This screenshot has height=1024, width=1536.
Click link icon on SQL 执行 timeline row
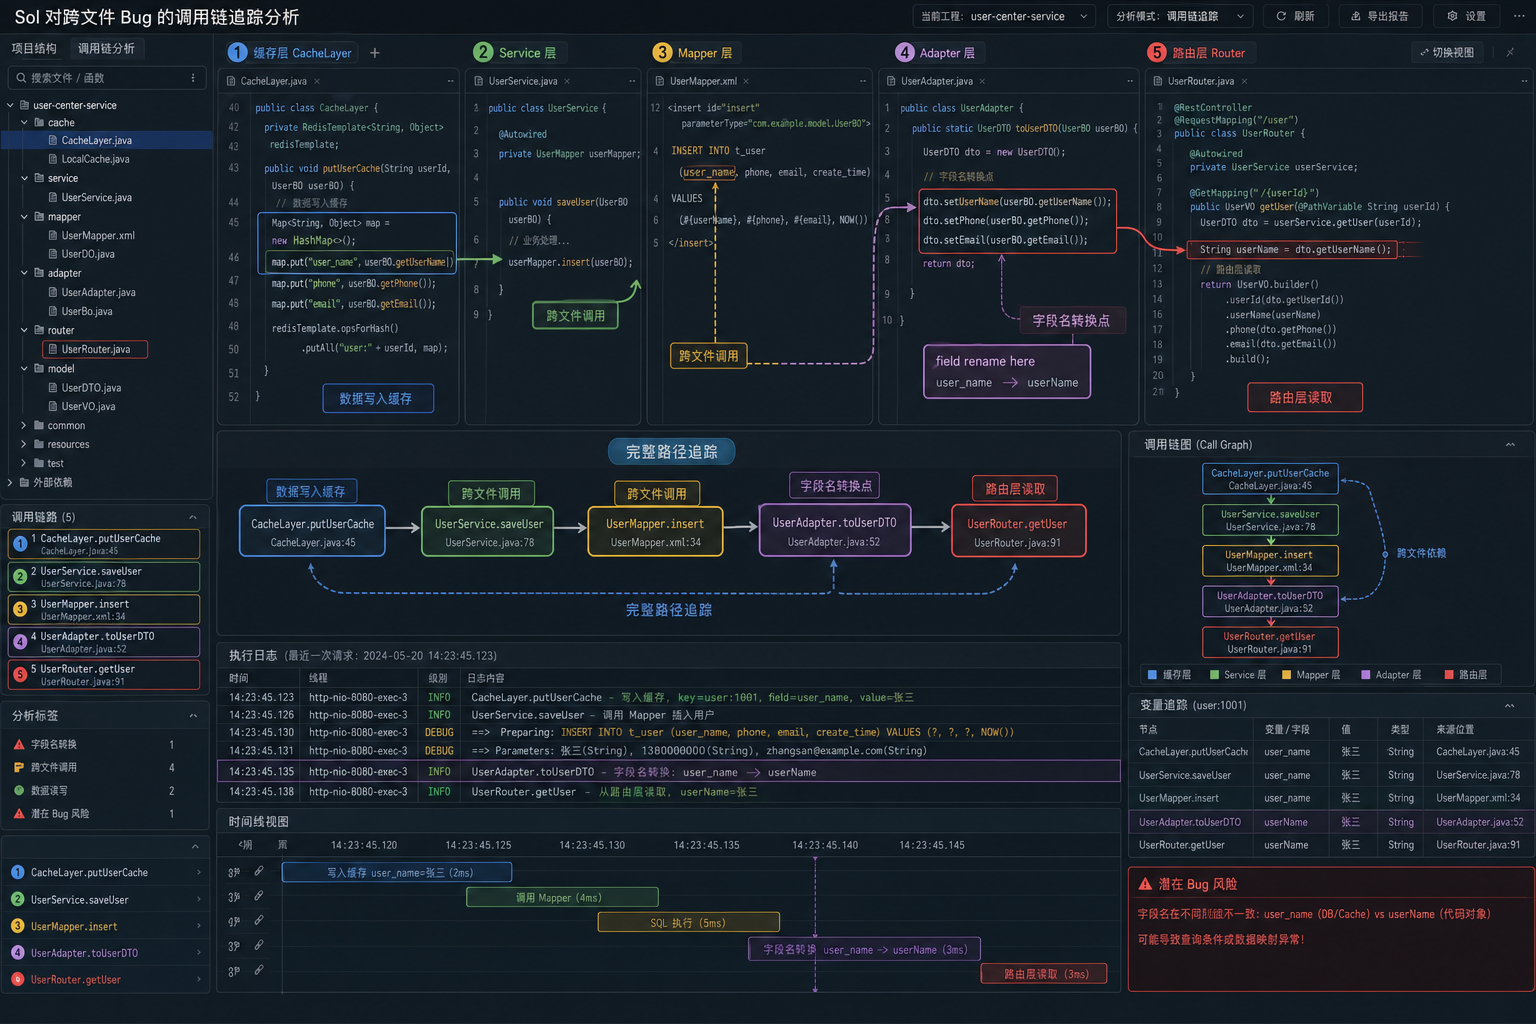coord(259,920)
